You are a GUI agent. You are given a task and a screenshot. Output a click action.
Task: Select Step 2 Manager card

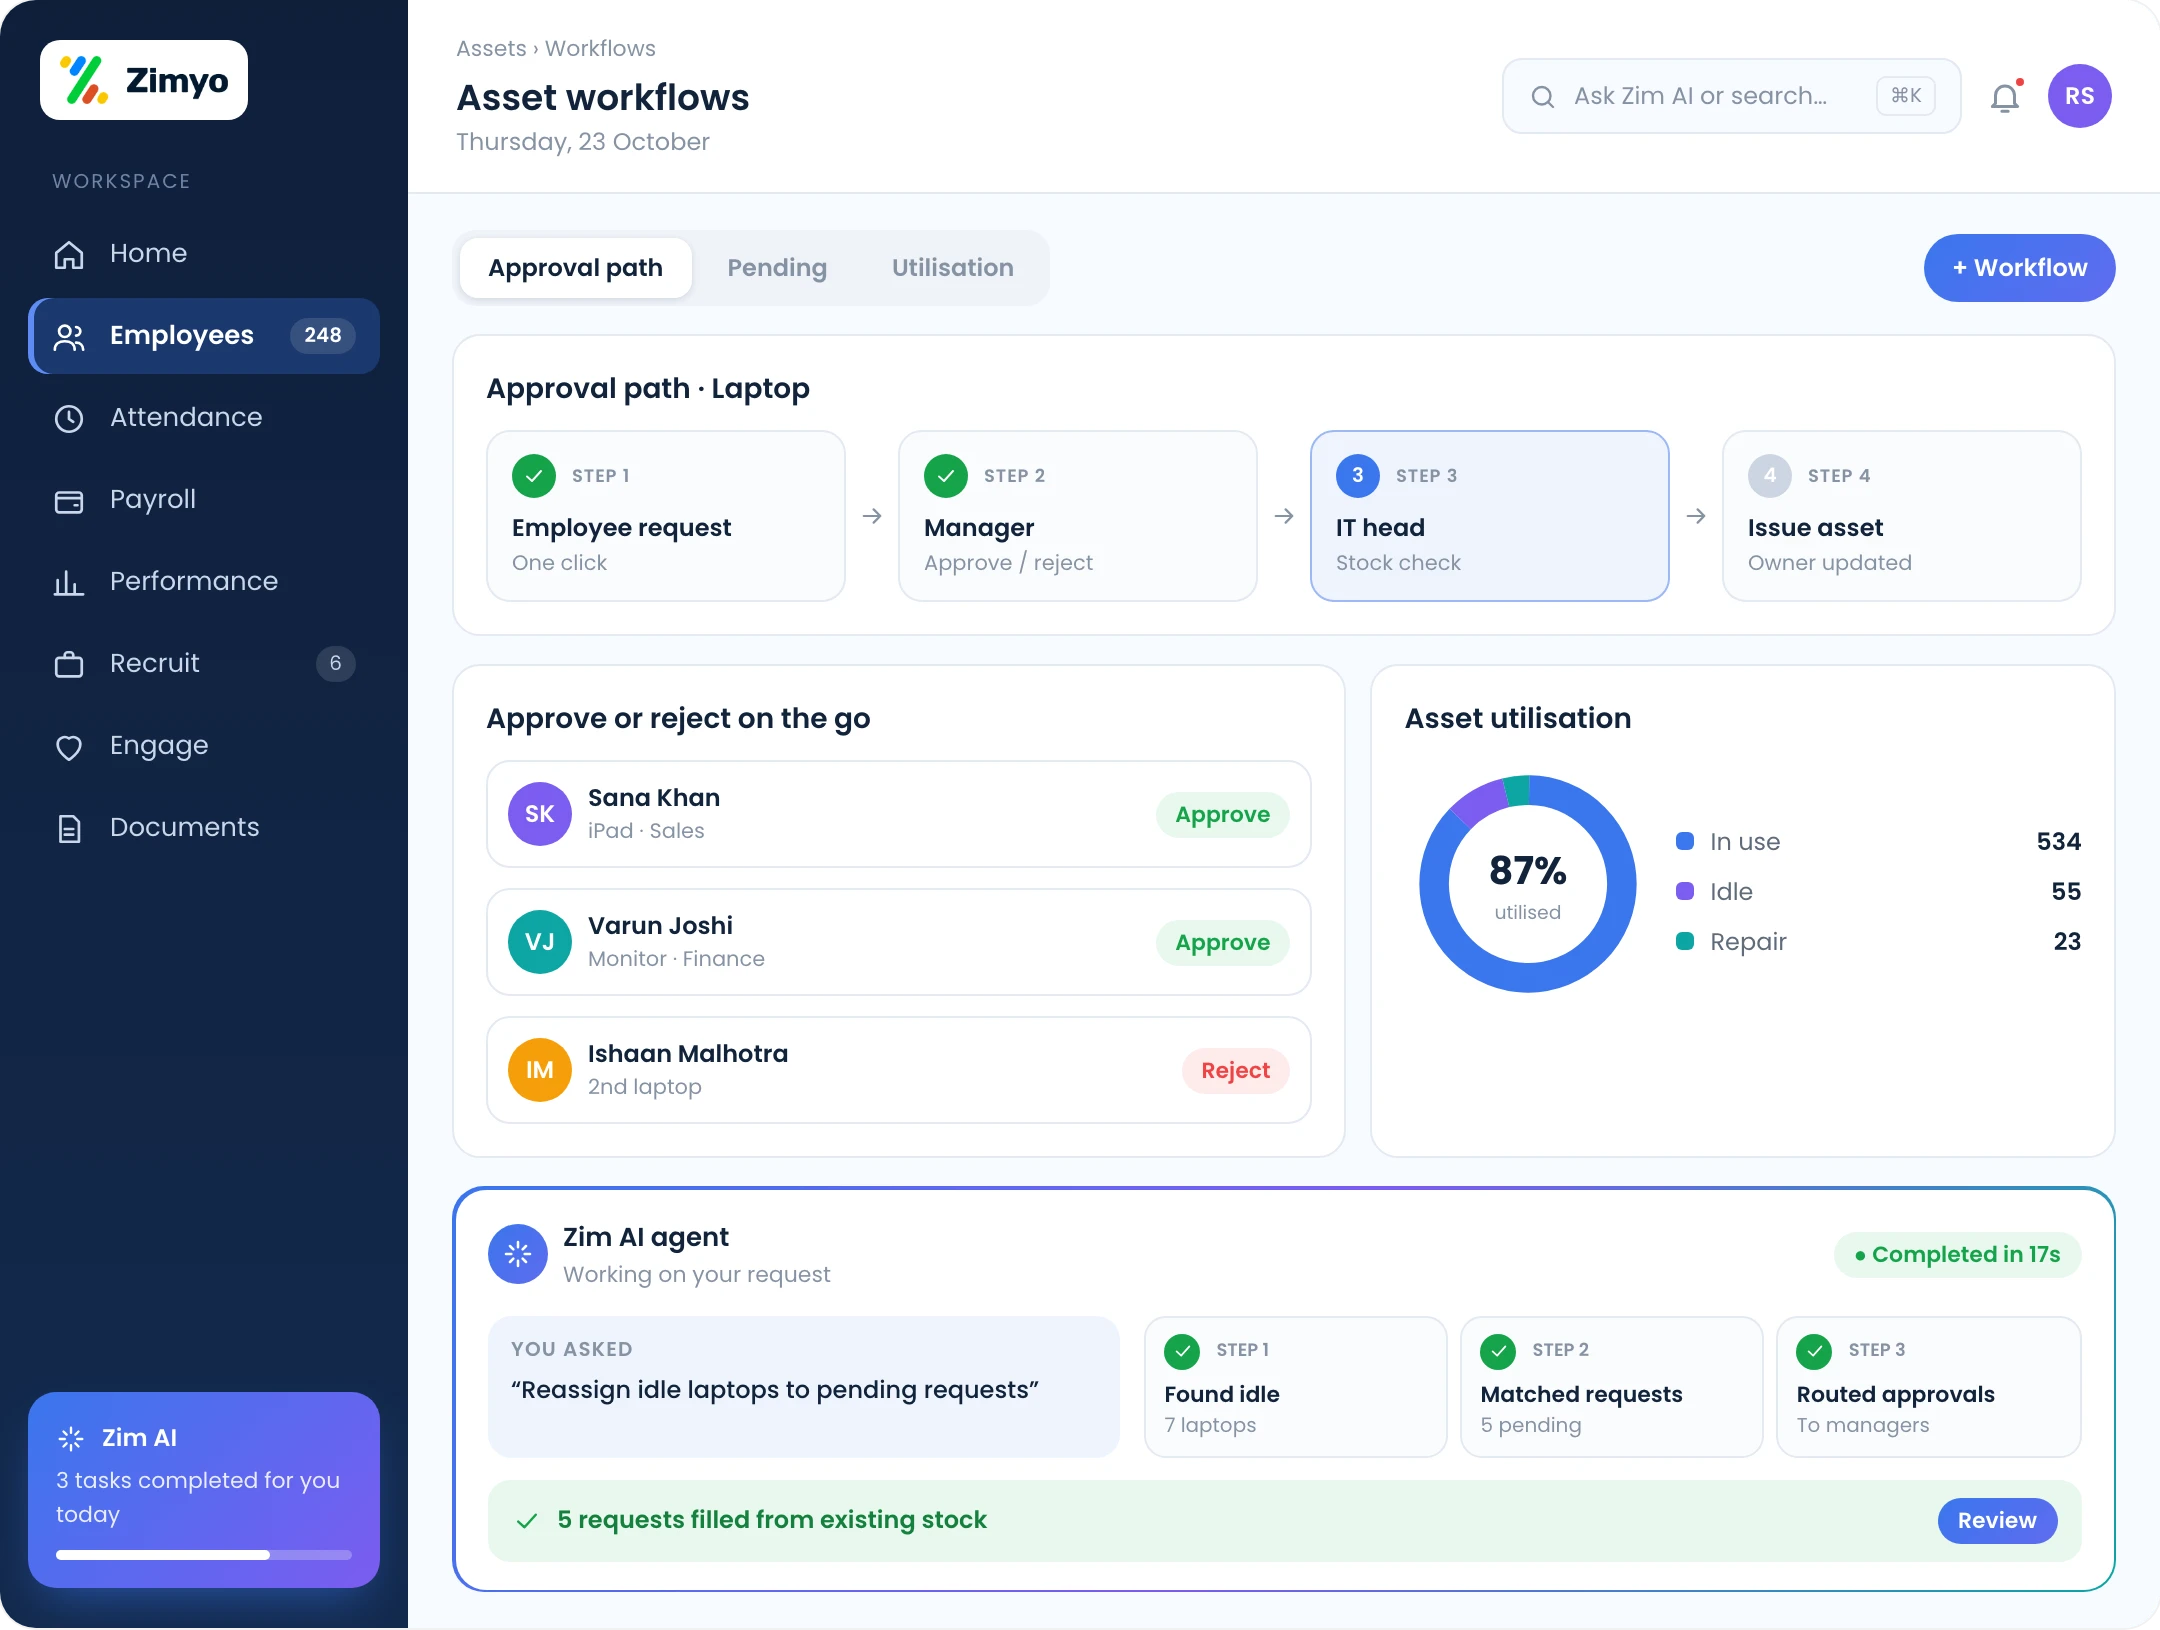[1078, 516]
